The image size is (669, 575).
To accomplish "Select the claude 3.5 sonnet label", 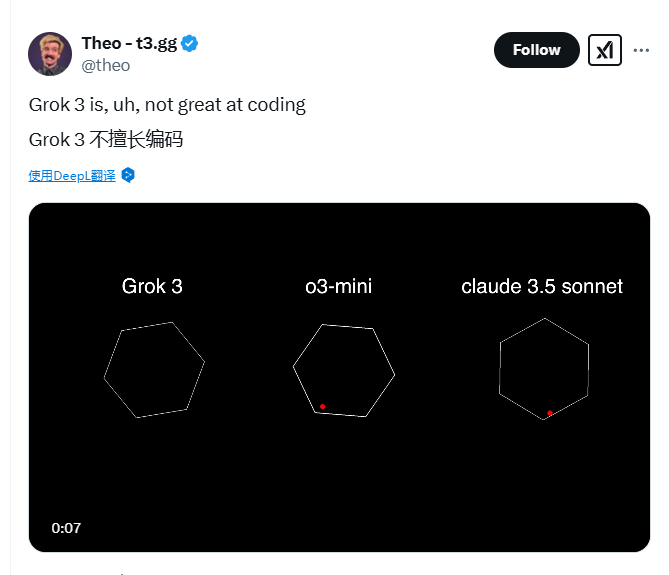I will click(542, 286).
